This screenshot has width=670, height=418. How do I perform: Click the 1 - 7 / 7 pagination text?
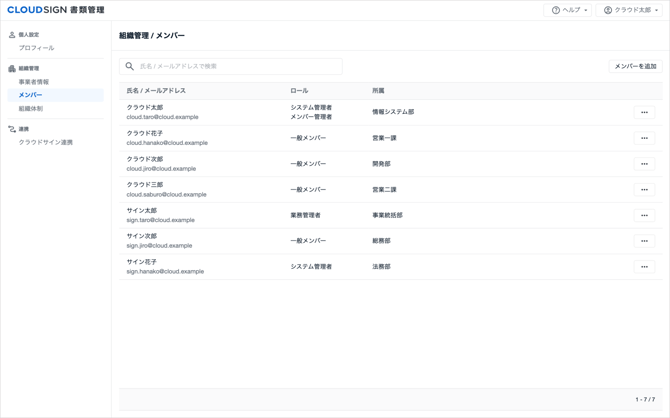[645, 399]
